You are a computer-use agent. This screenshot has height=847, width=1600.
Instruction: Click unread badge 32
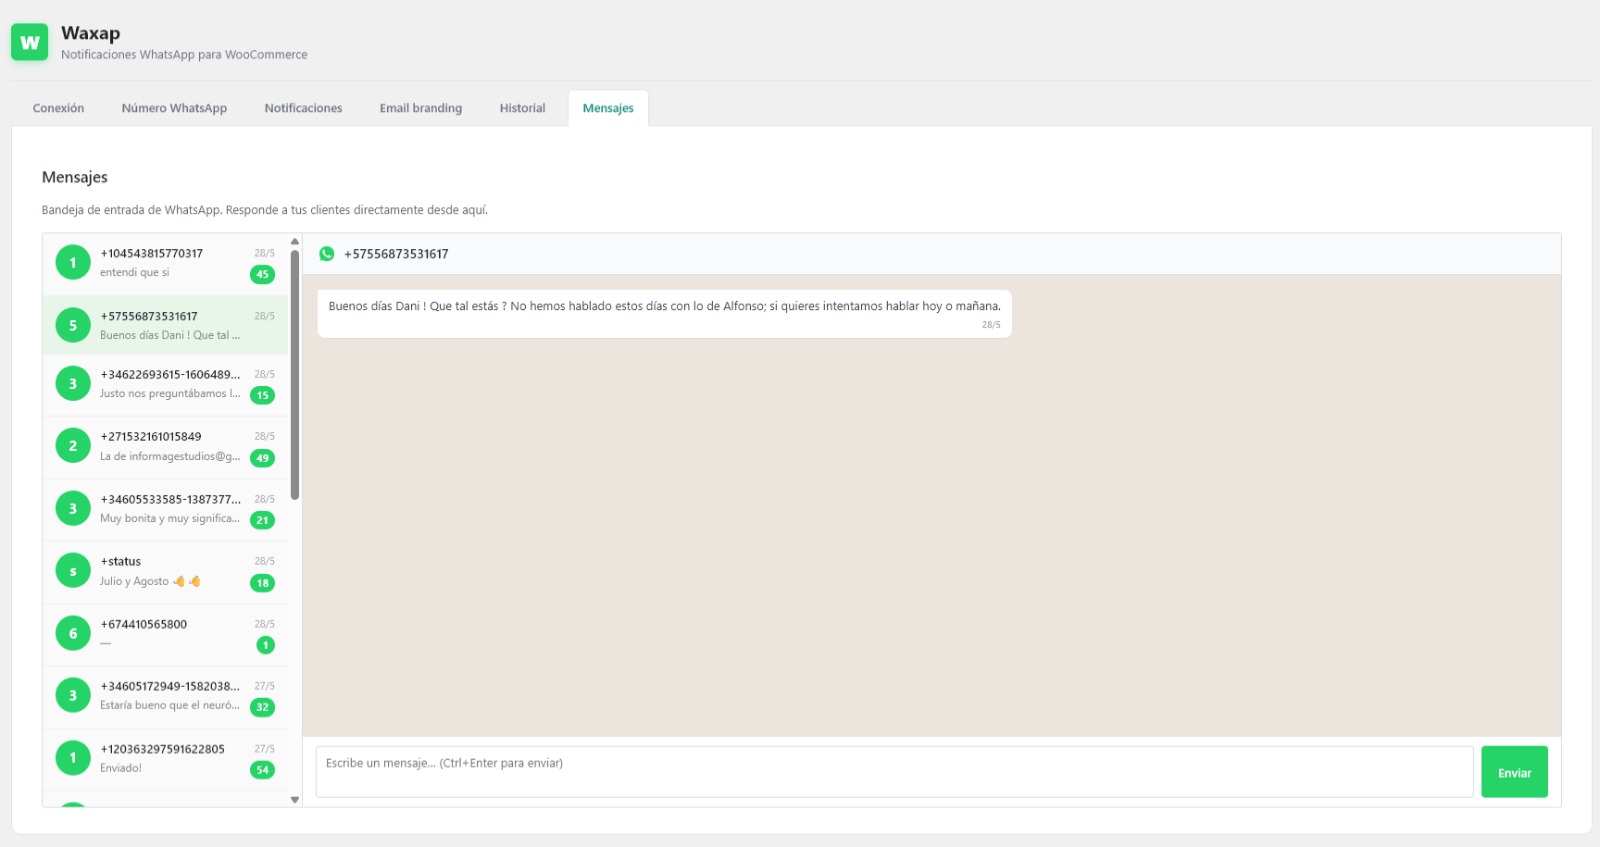point(263,707)
